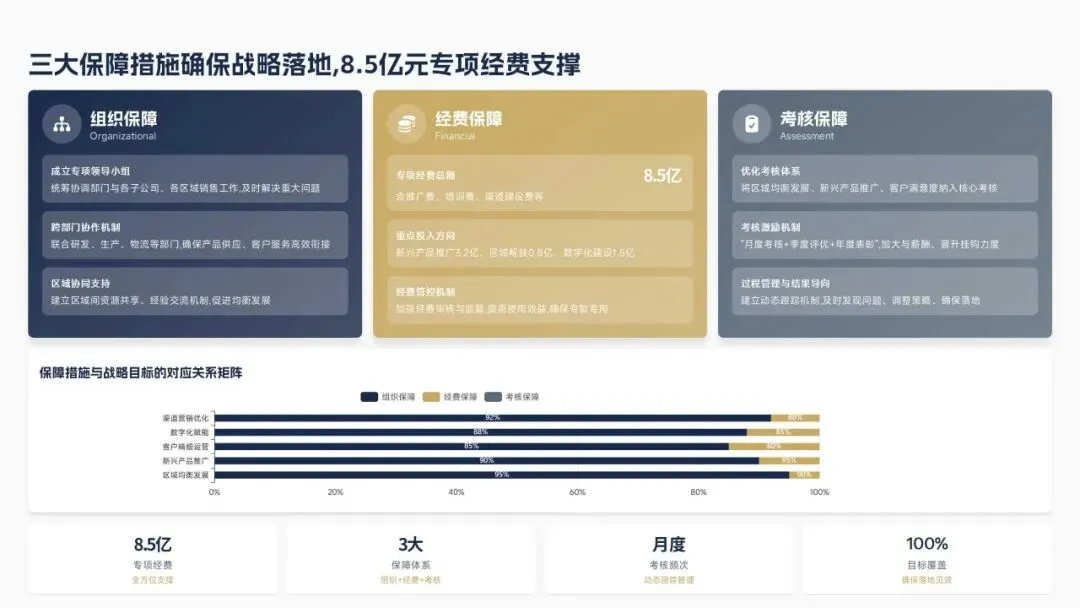The height and width of the screenshot is (608, 1080).
Task: Select the 区域协同支持 card
Action: 195,292
